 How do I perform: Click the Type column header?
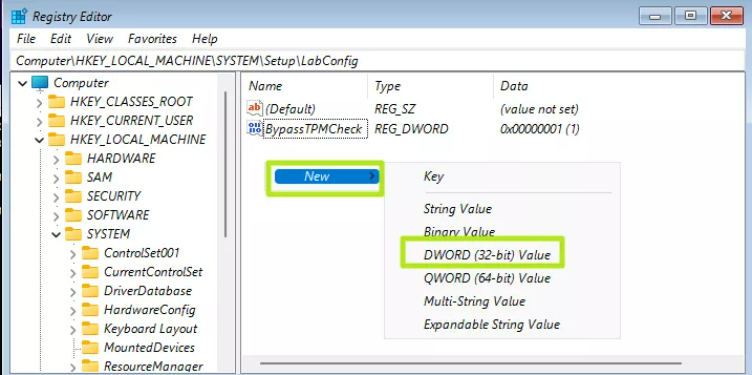[x=388, y=86]
